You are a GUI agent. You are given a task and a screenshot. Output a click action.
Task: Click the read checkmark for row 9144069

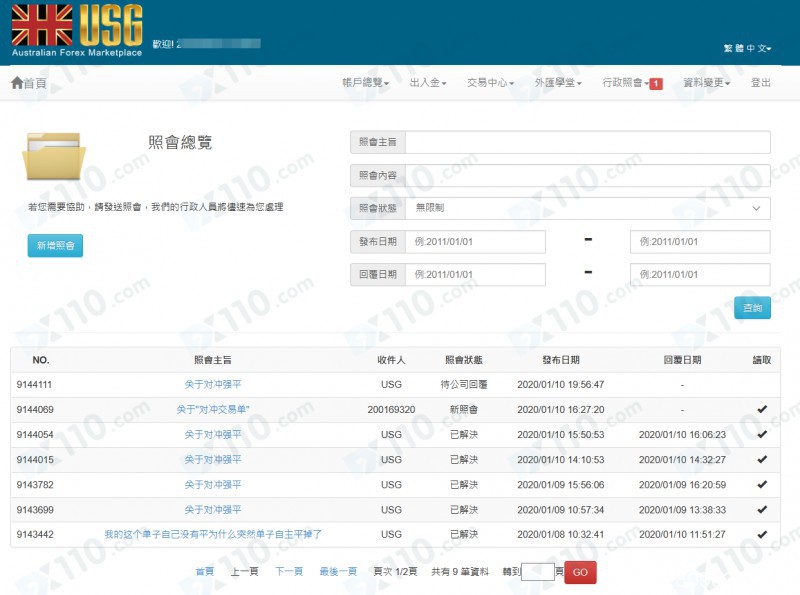pos(762,409)
